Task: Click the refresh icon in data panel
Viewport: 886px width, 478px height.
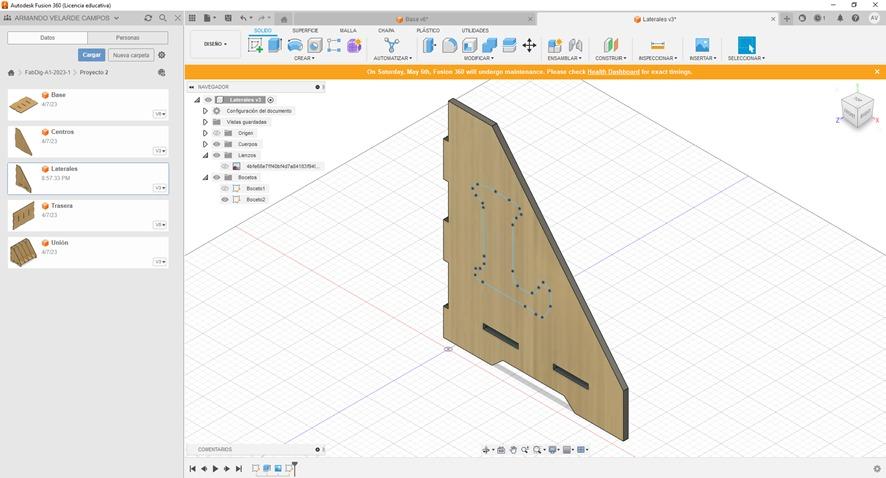Action: [148, 18]
